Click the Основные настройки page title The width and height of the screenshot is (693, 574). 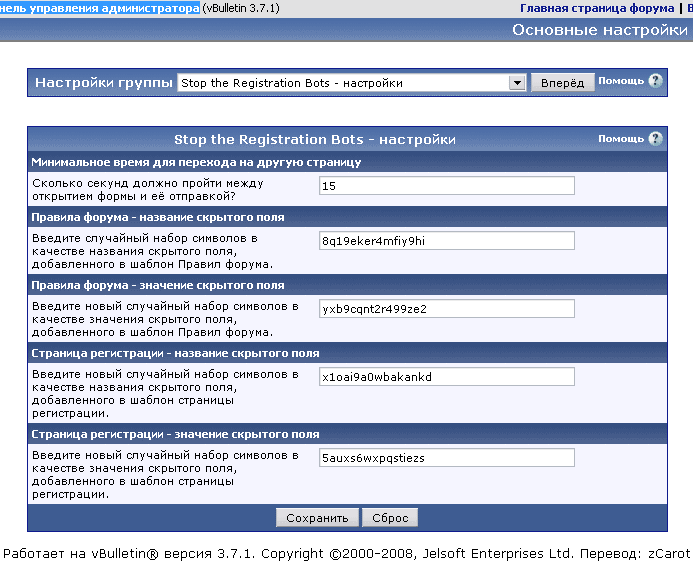coord(600,30)
